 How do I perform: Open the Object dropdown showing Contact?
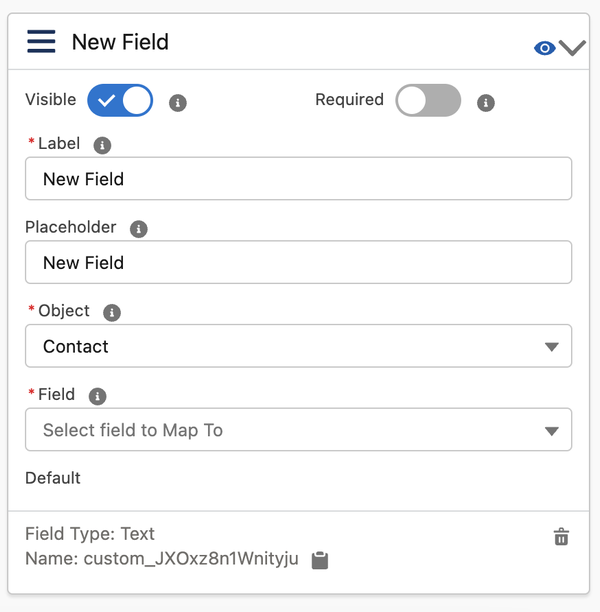click(x=298, y=346)
